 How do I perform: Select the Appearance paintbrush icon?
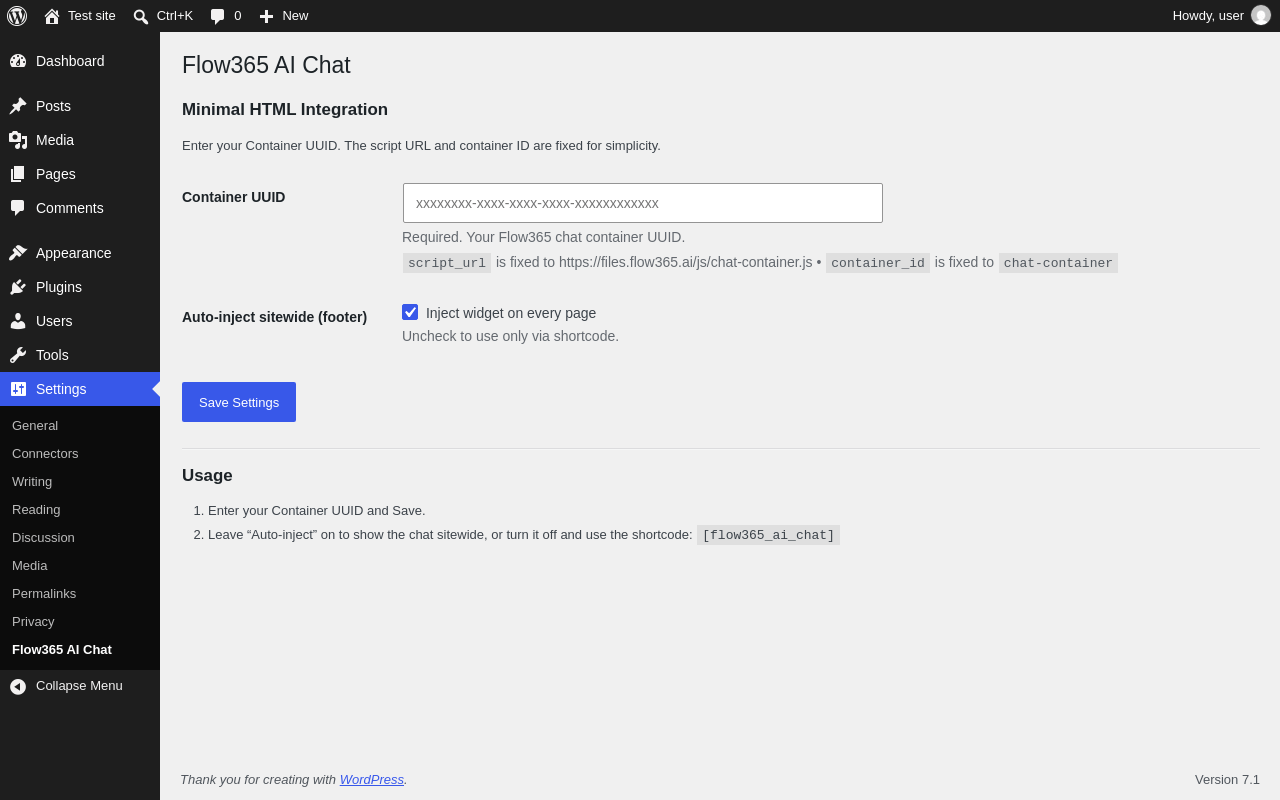click(18, 253)
